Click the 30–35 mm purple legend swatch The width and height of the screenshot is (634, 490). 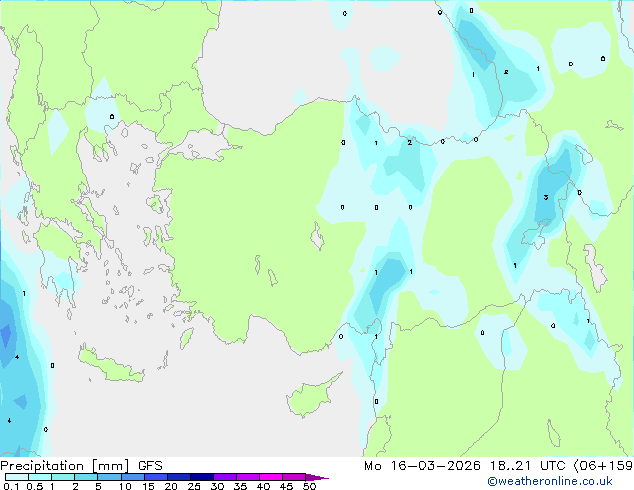[x=225, y=477]
